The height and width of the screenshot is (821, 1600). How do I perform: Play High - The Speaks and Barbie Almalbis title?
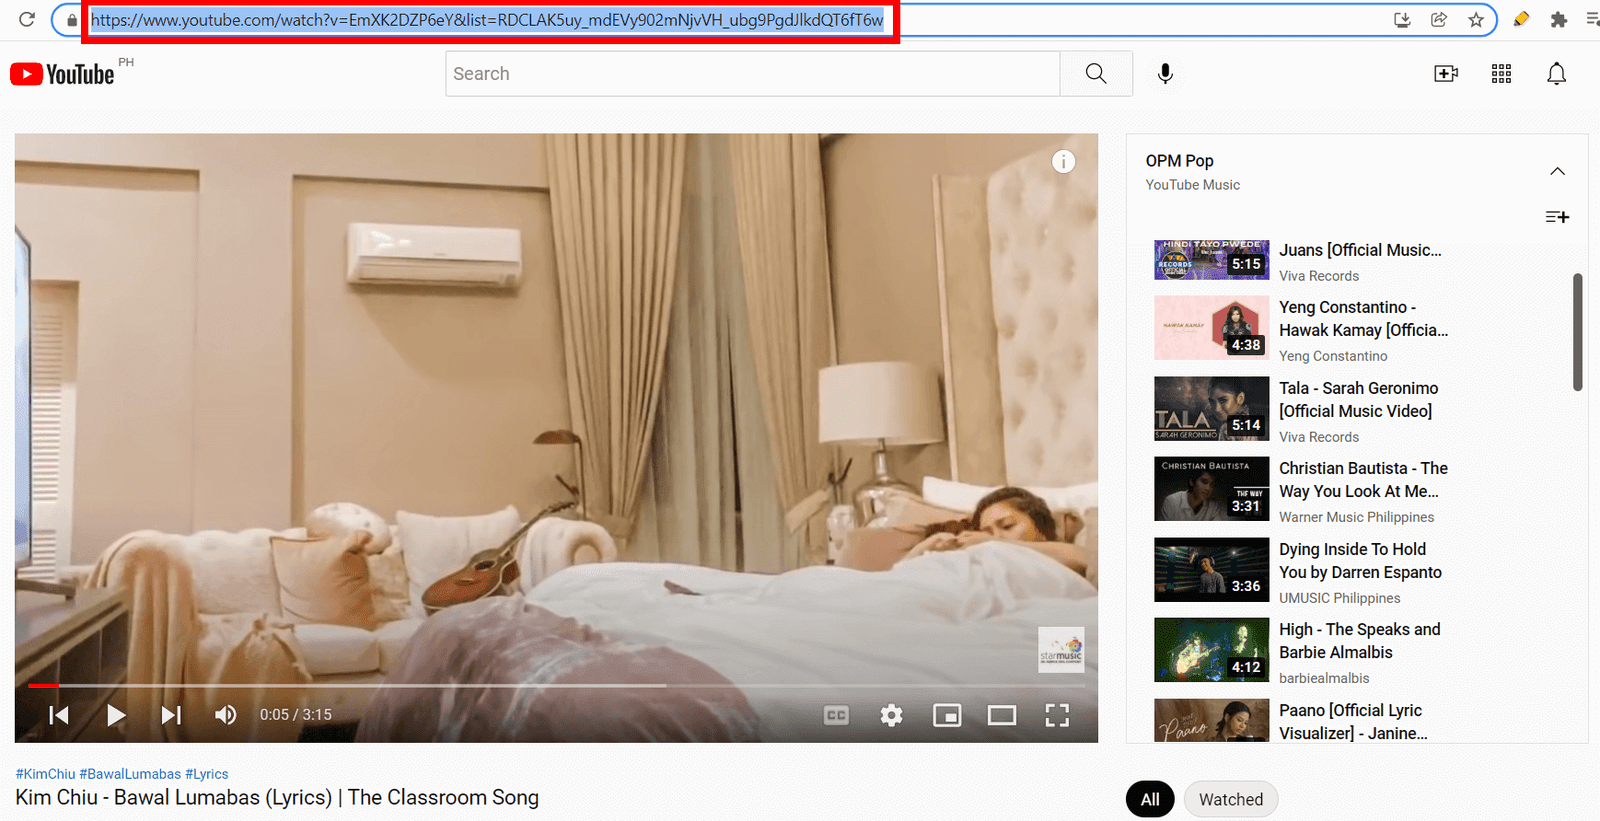1359,641
